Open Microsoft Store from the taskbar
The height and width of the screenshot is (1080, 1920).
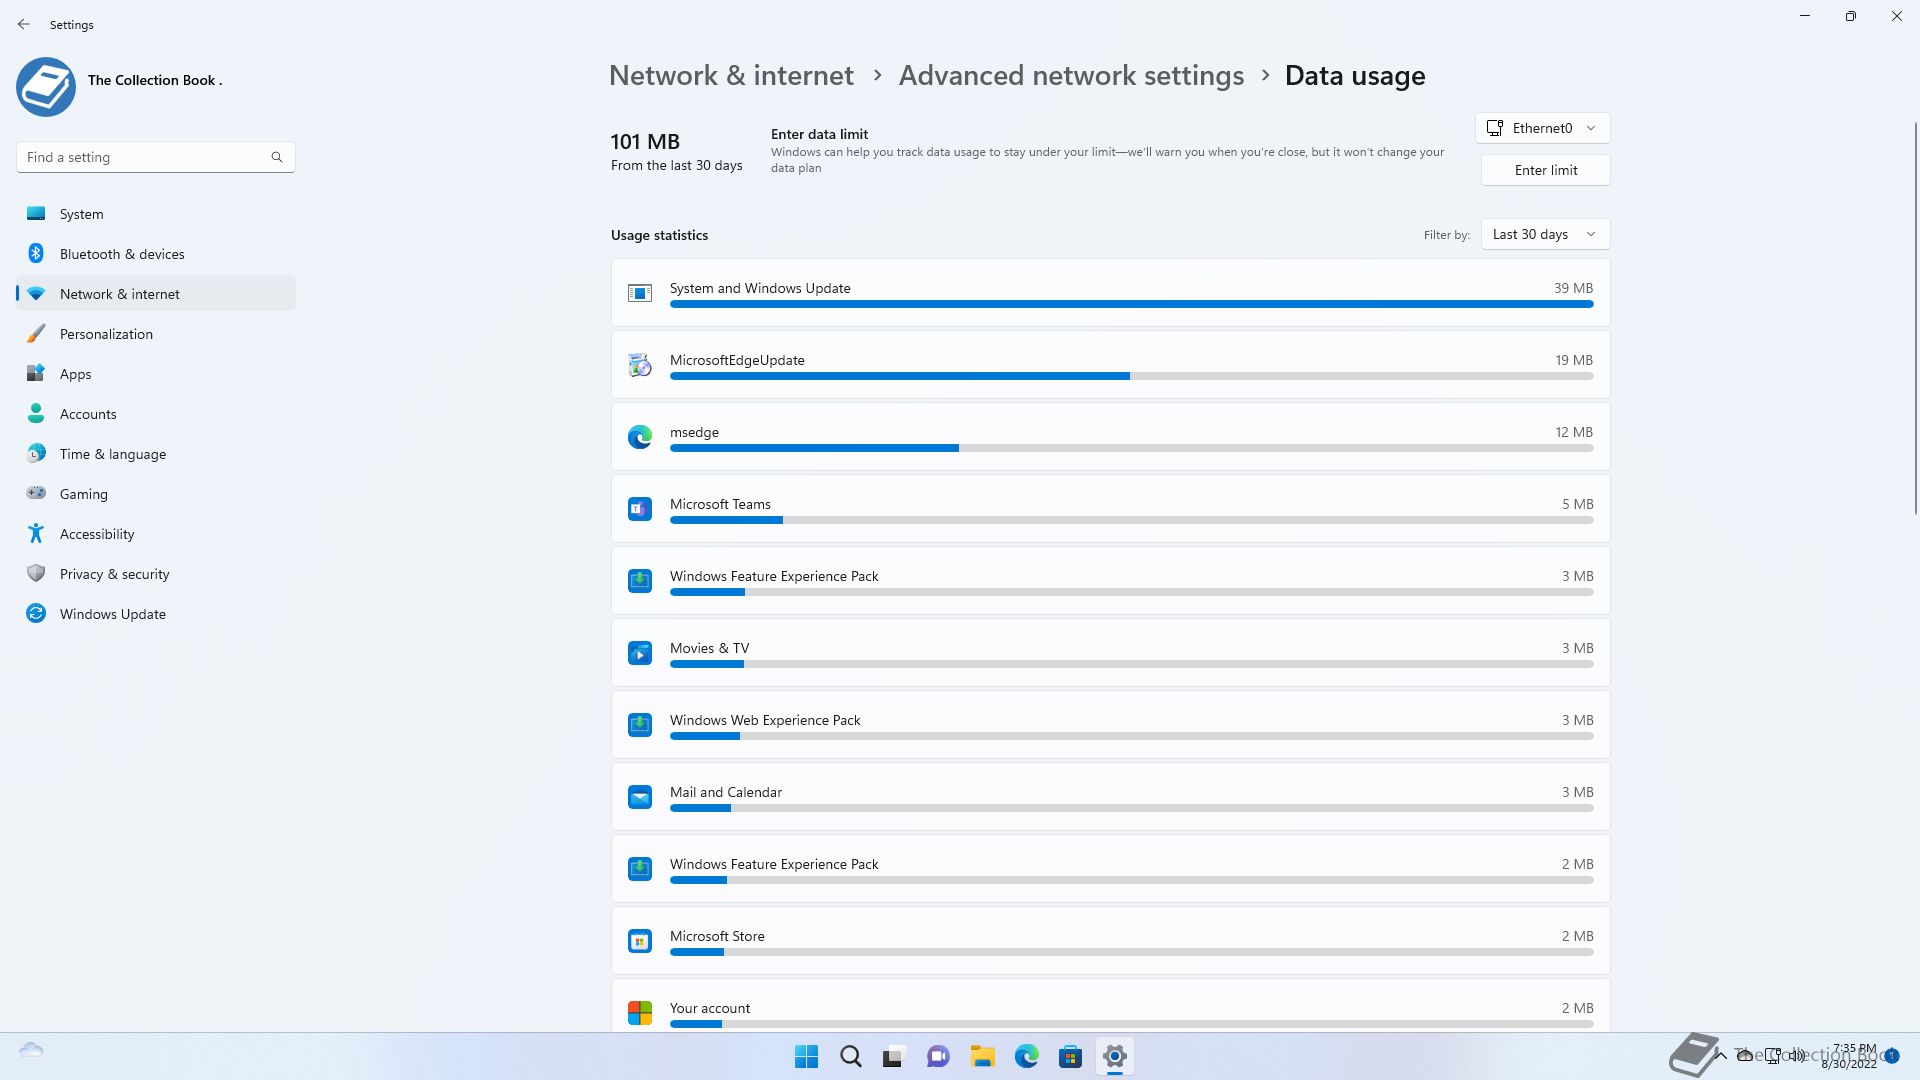coord(1070,1056)
